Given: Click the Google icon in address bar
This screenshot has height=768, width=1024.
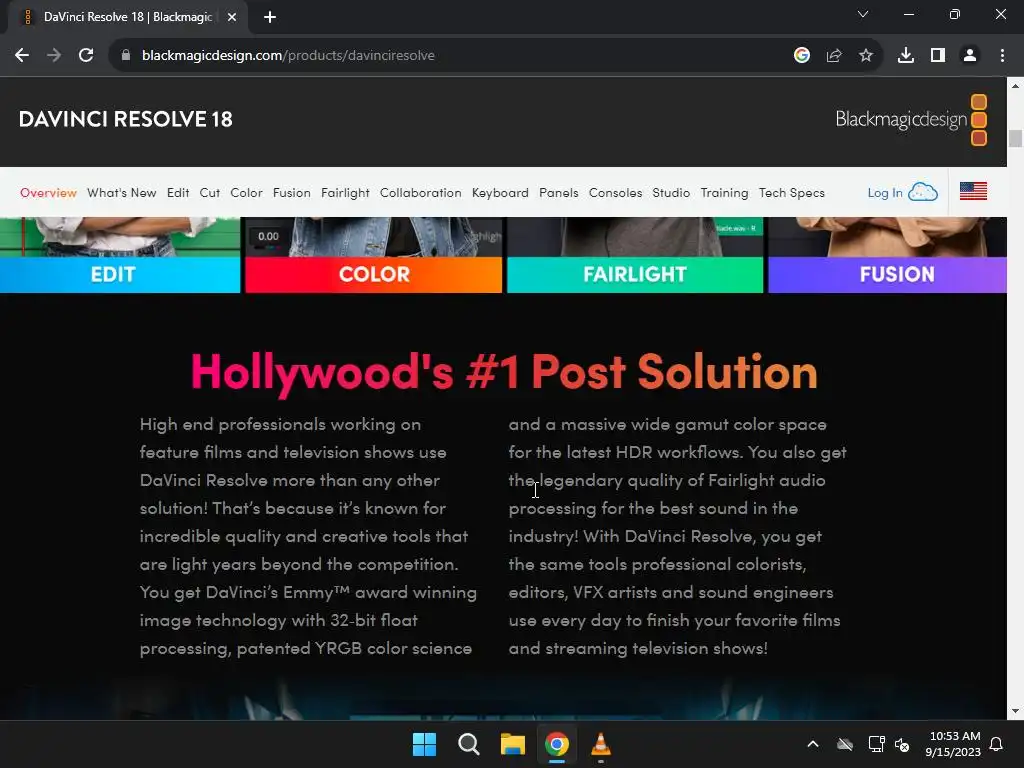Looking at the screenshot, I should [x=802, y=56].
